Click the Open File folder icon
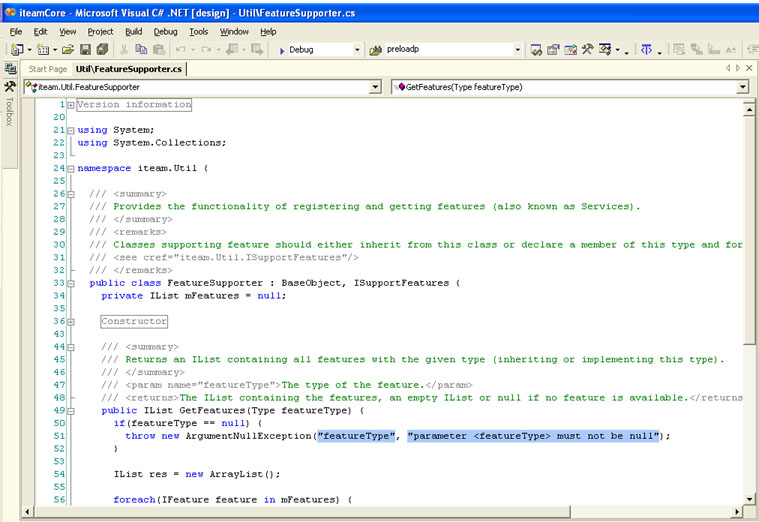The width and height of the screenshot is (759, 522). pos(68,49)
